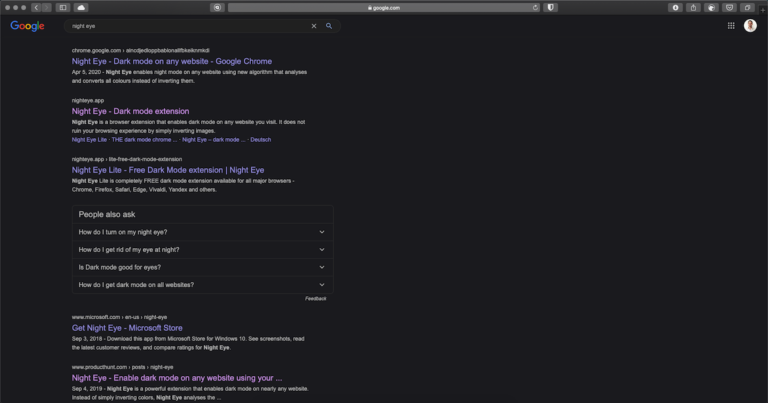The height and width of the screenshot is (403, 768).
Task: Open the Share icon in Safari toolbar
Action: pos(693,7)
